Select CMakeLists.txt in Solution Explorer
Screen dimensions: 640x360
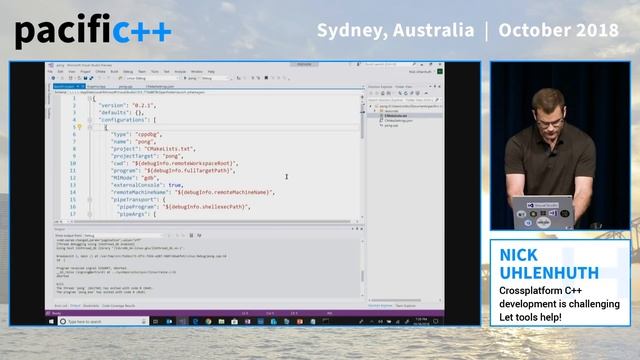tap(396, 116)
